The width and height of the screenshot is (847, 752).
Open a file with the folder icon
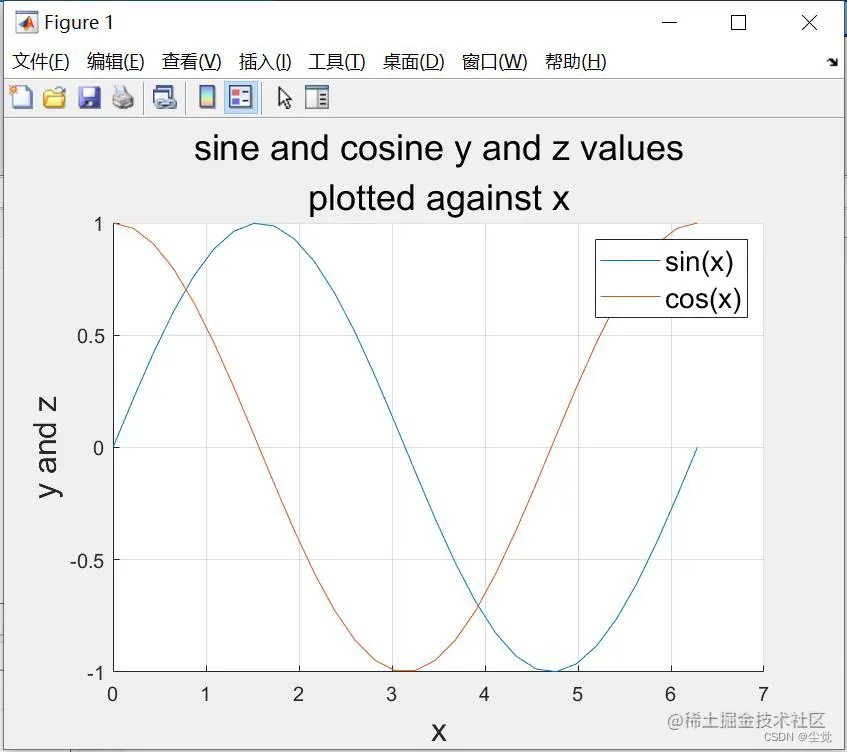pos(55,98)
